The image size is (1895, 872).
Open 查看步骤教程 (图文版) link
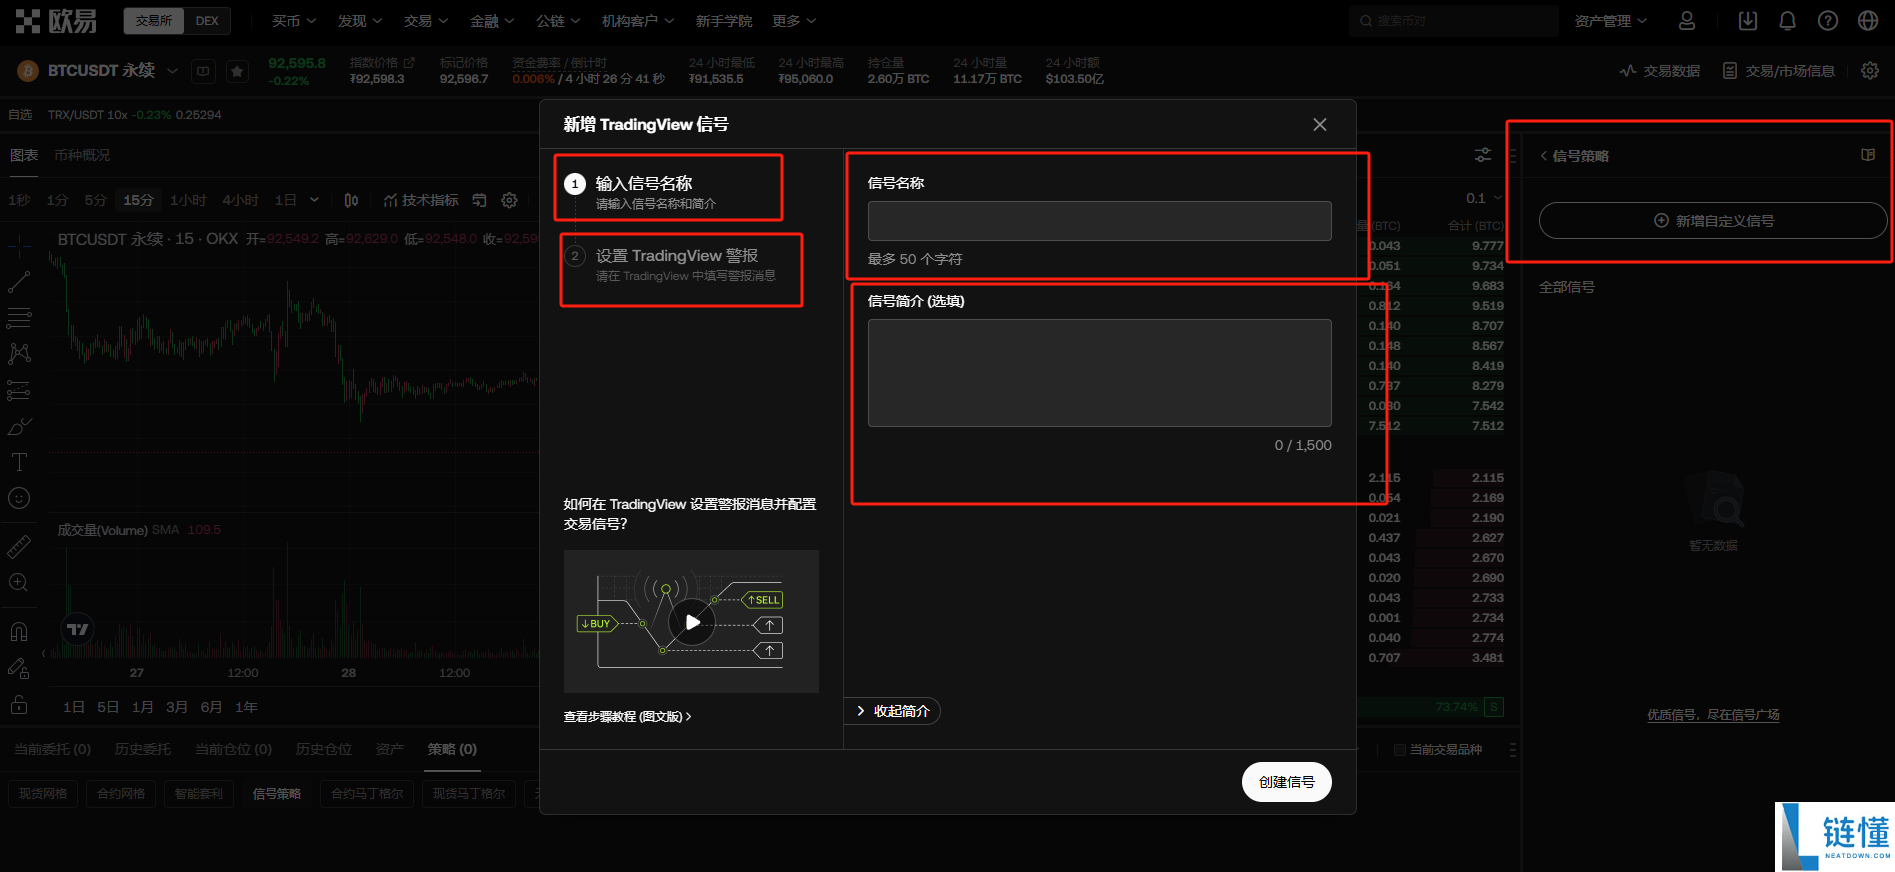tap(627, 717)
